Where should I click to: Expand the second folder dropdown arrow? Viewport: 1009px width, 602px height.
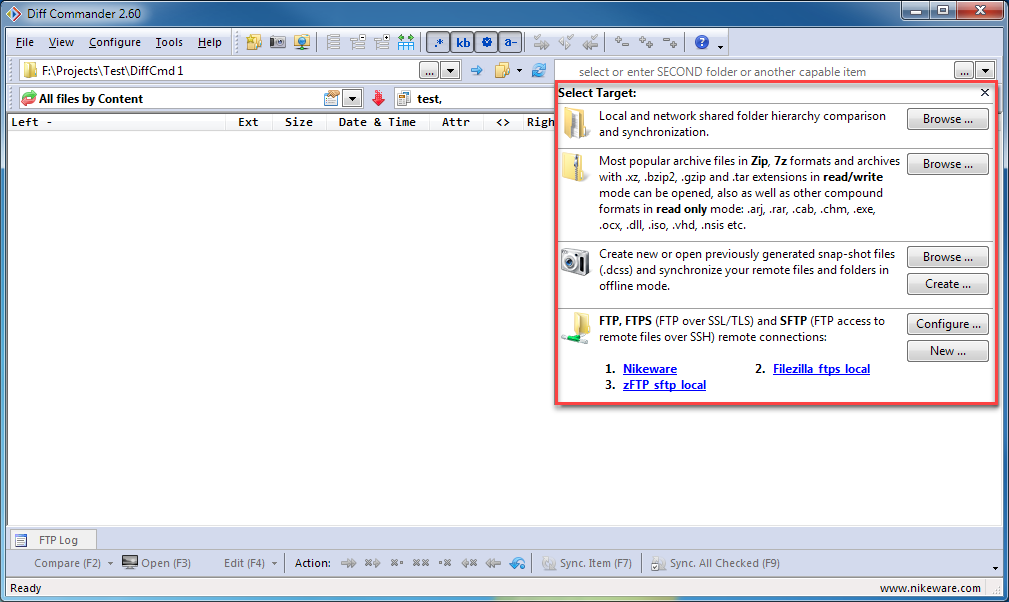tap(986, 71)
